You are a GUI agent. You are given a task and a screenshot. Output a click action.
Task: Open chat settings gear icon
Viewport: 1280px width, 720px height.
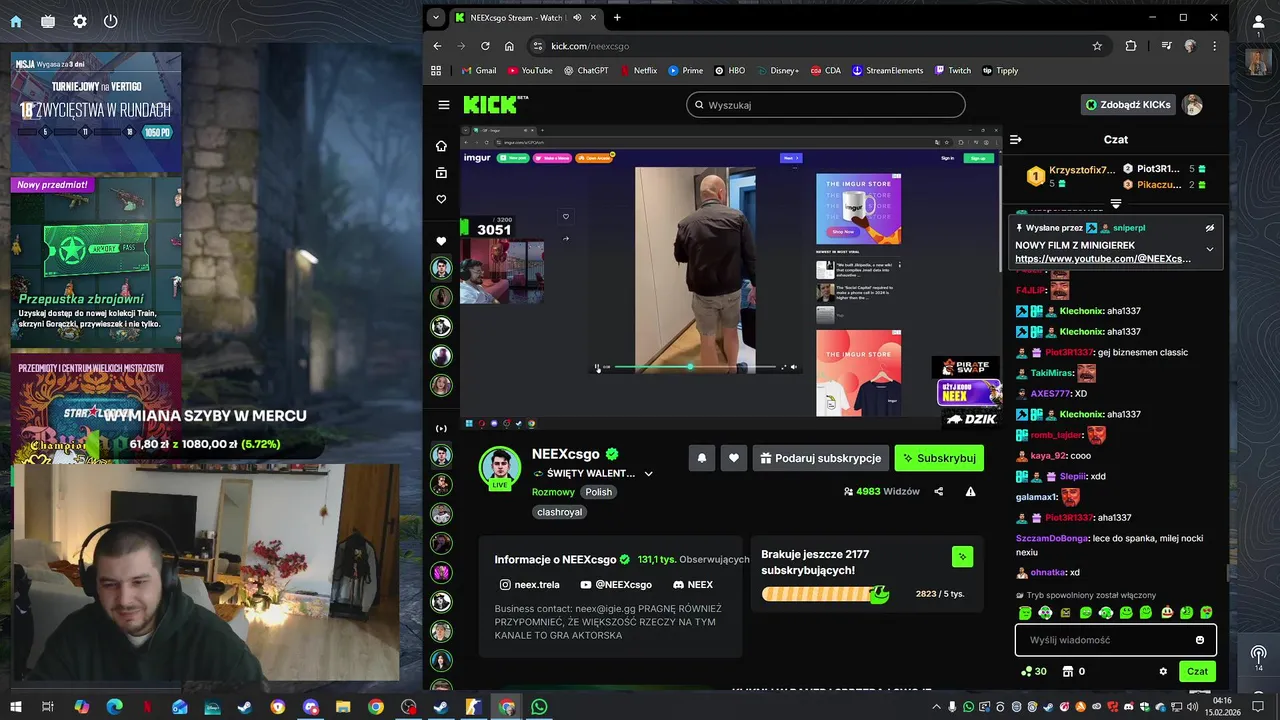[x=1163, y=671]
